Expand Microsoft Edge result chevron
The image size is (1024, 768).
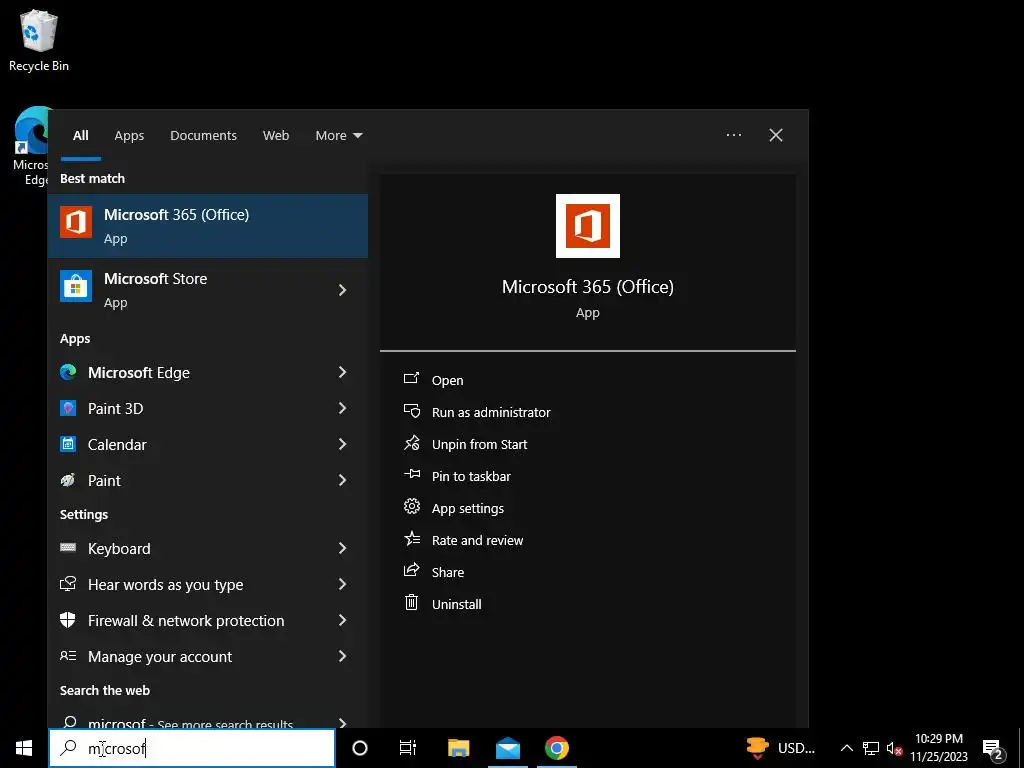click(342, 372)
